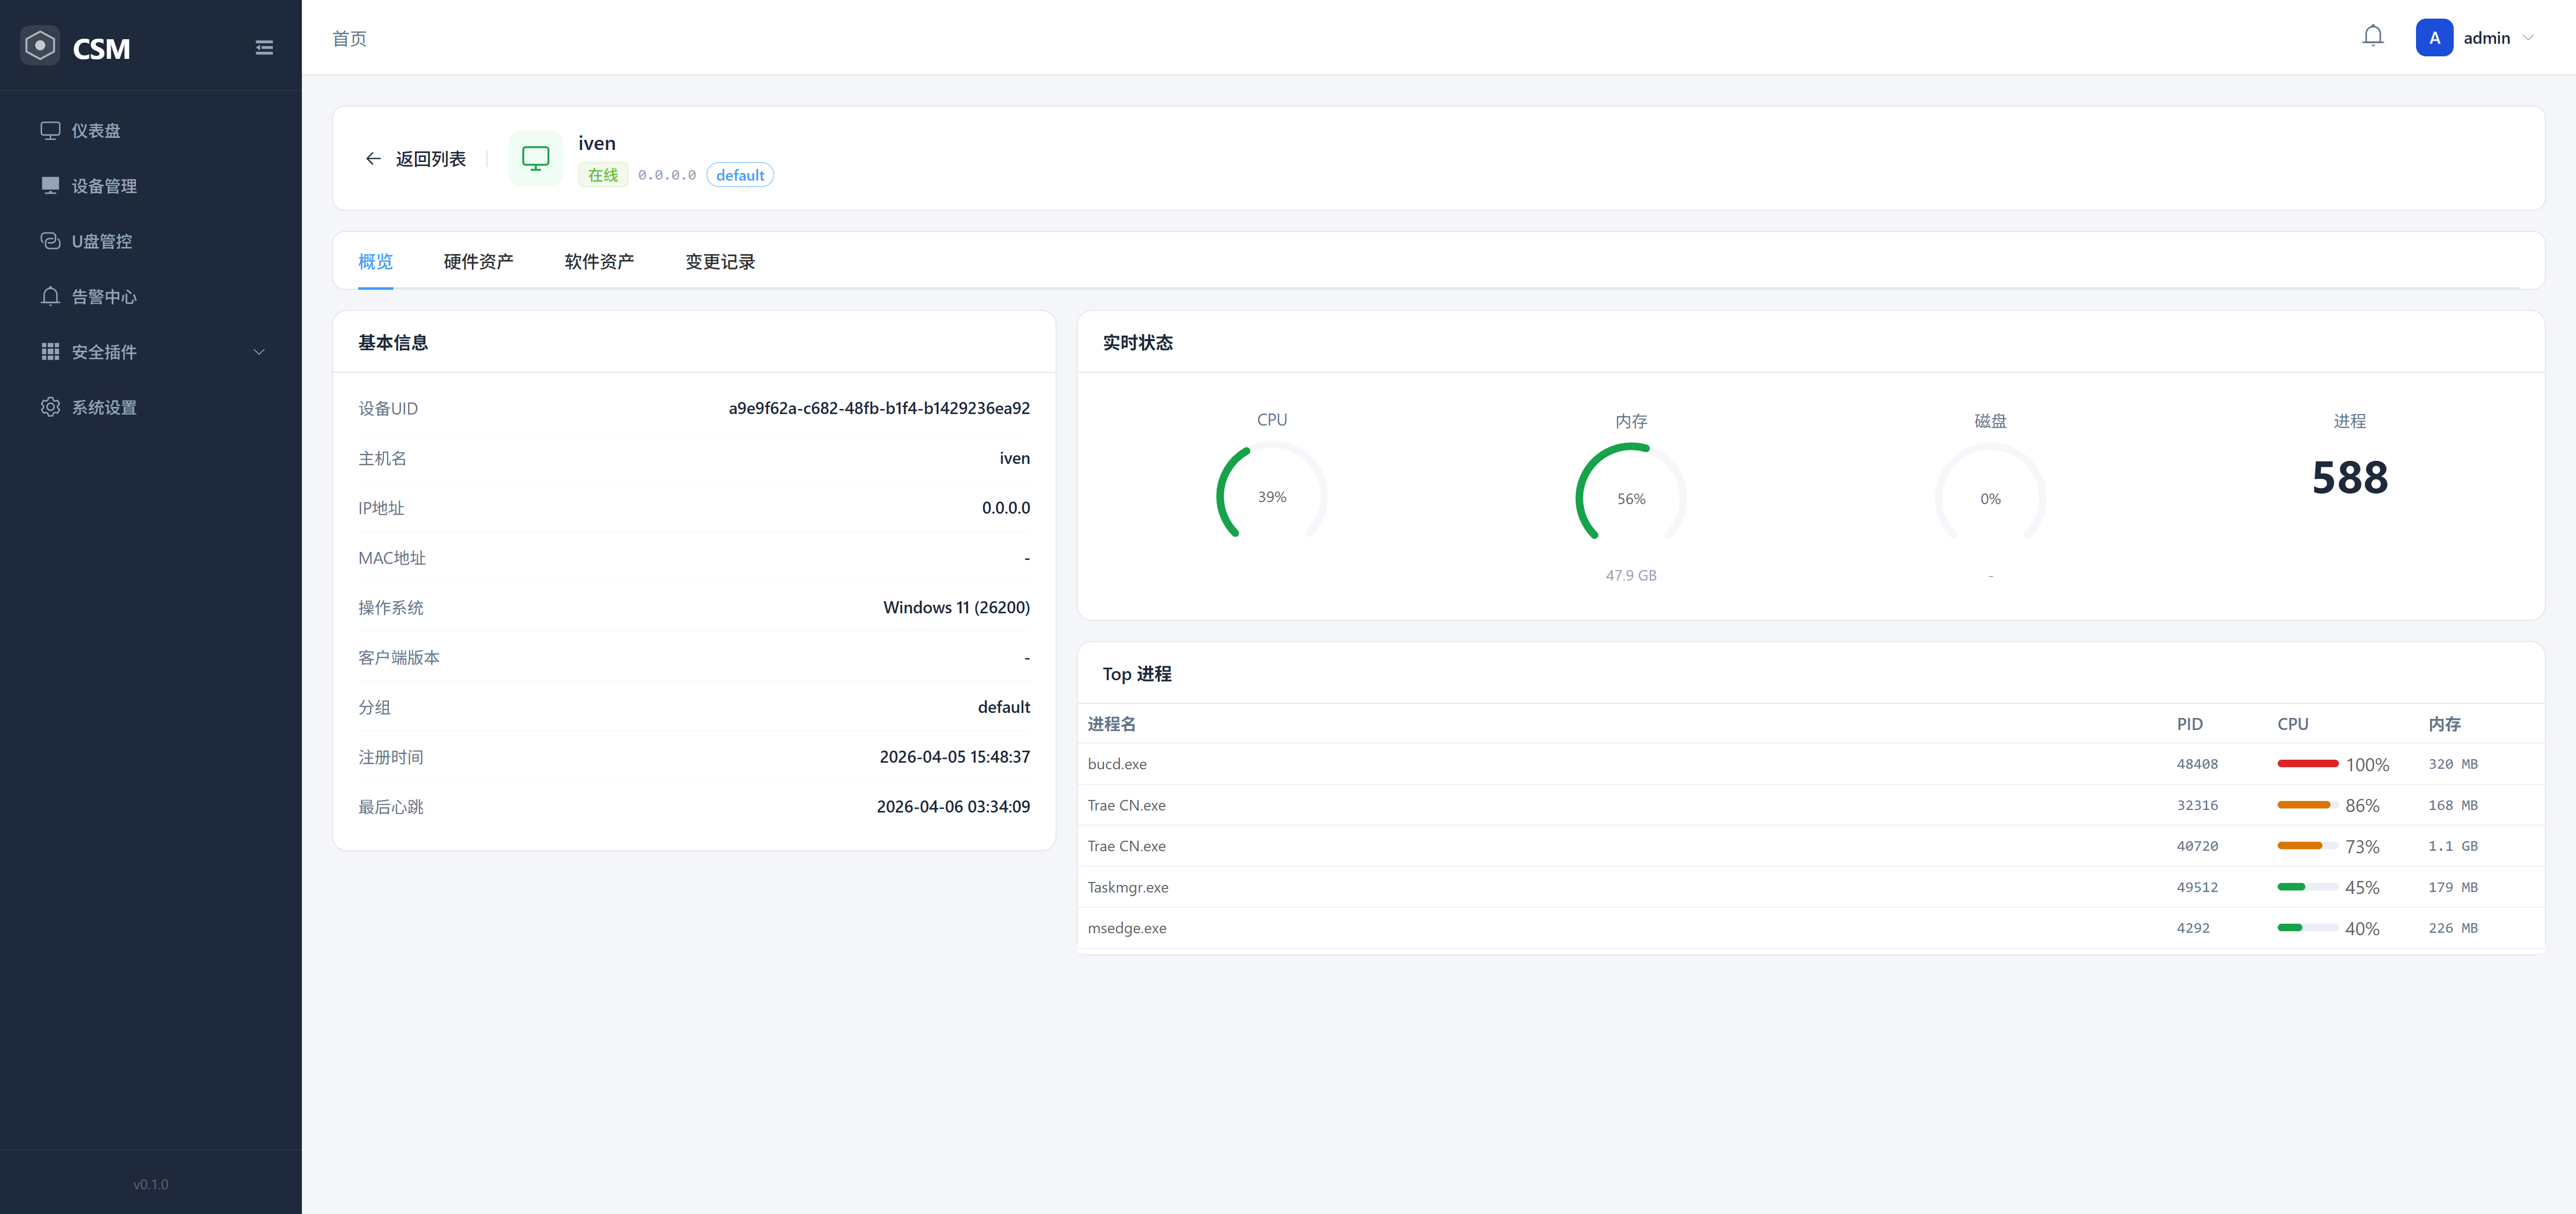Collapse sidebar with hamburger menu icon
This screenshot has height=1214, width=2576.
(264, 48)
